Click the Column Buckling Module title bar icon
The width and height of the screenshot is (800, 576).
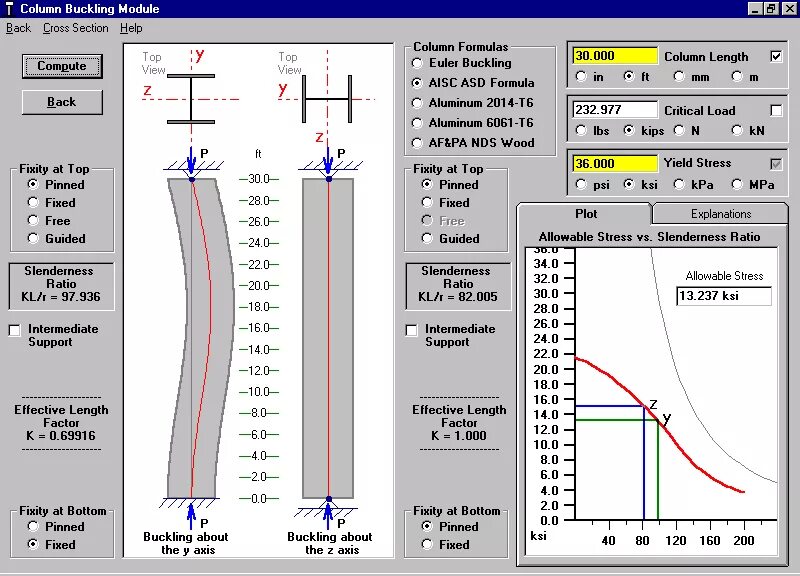(x=10, y=9)
